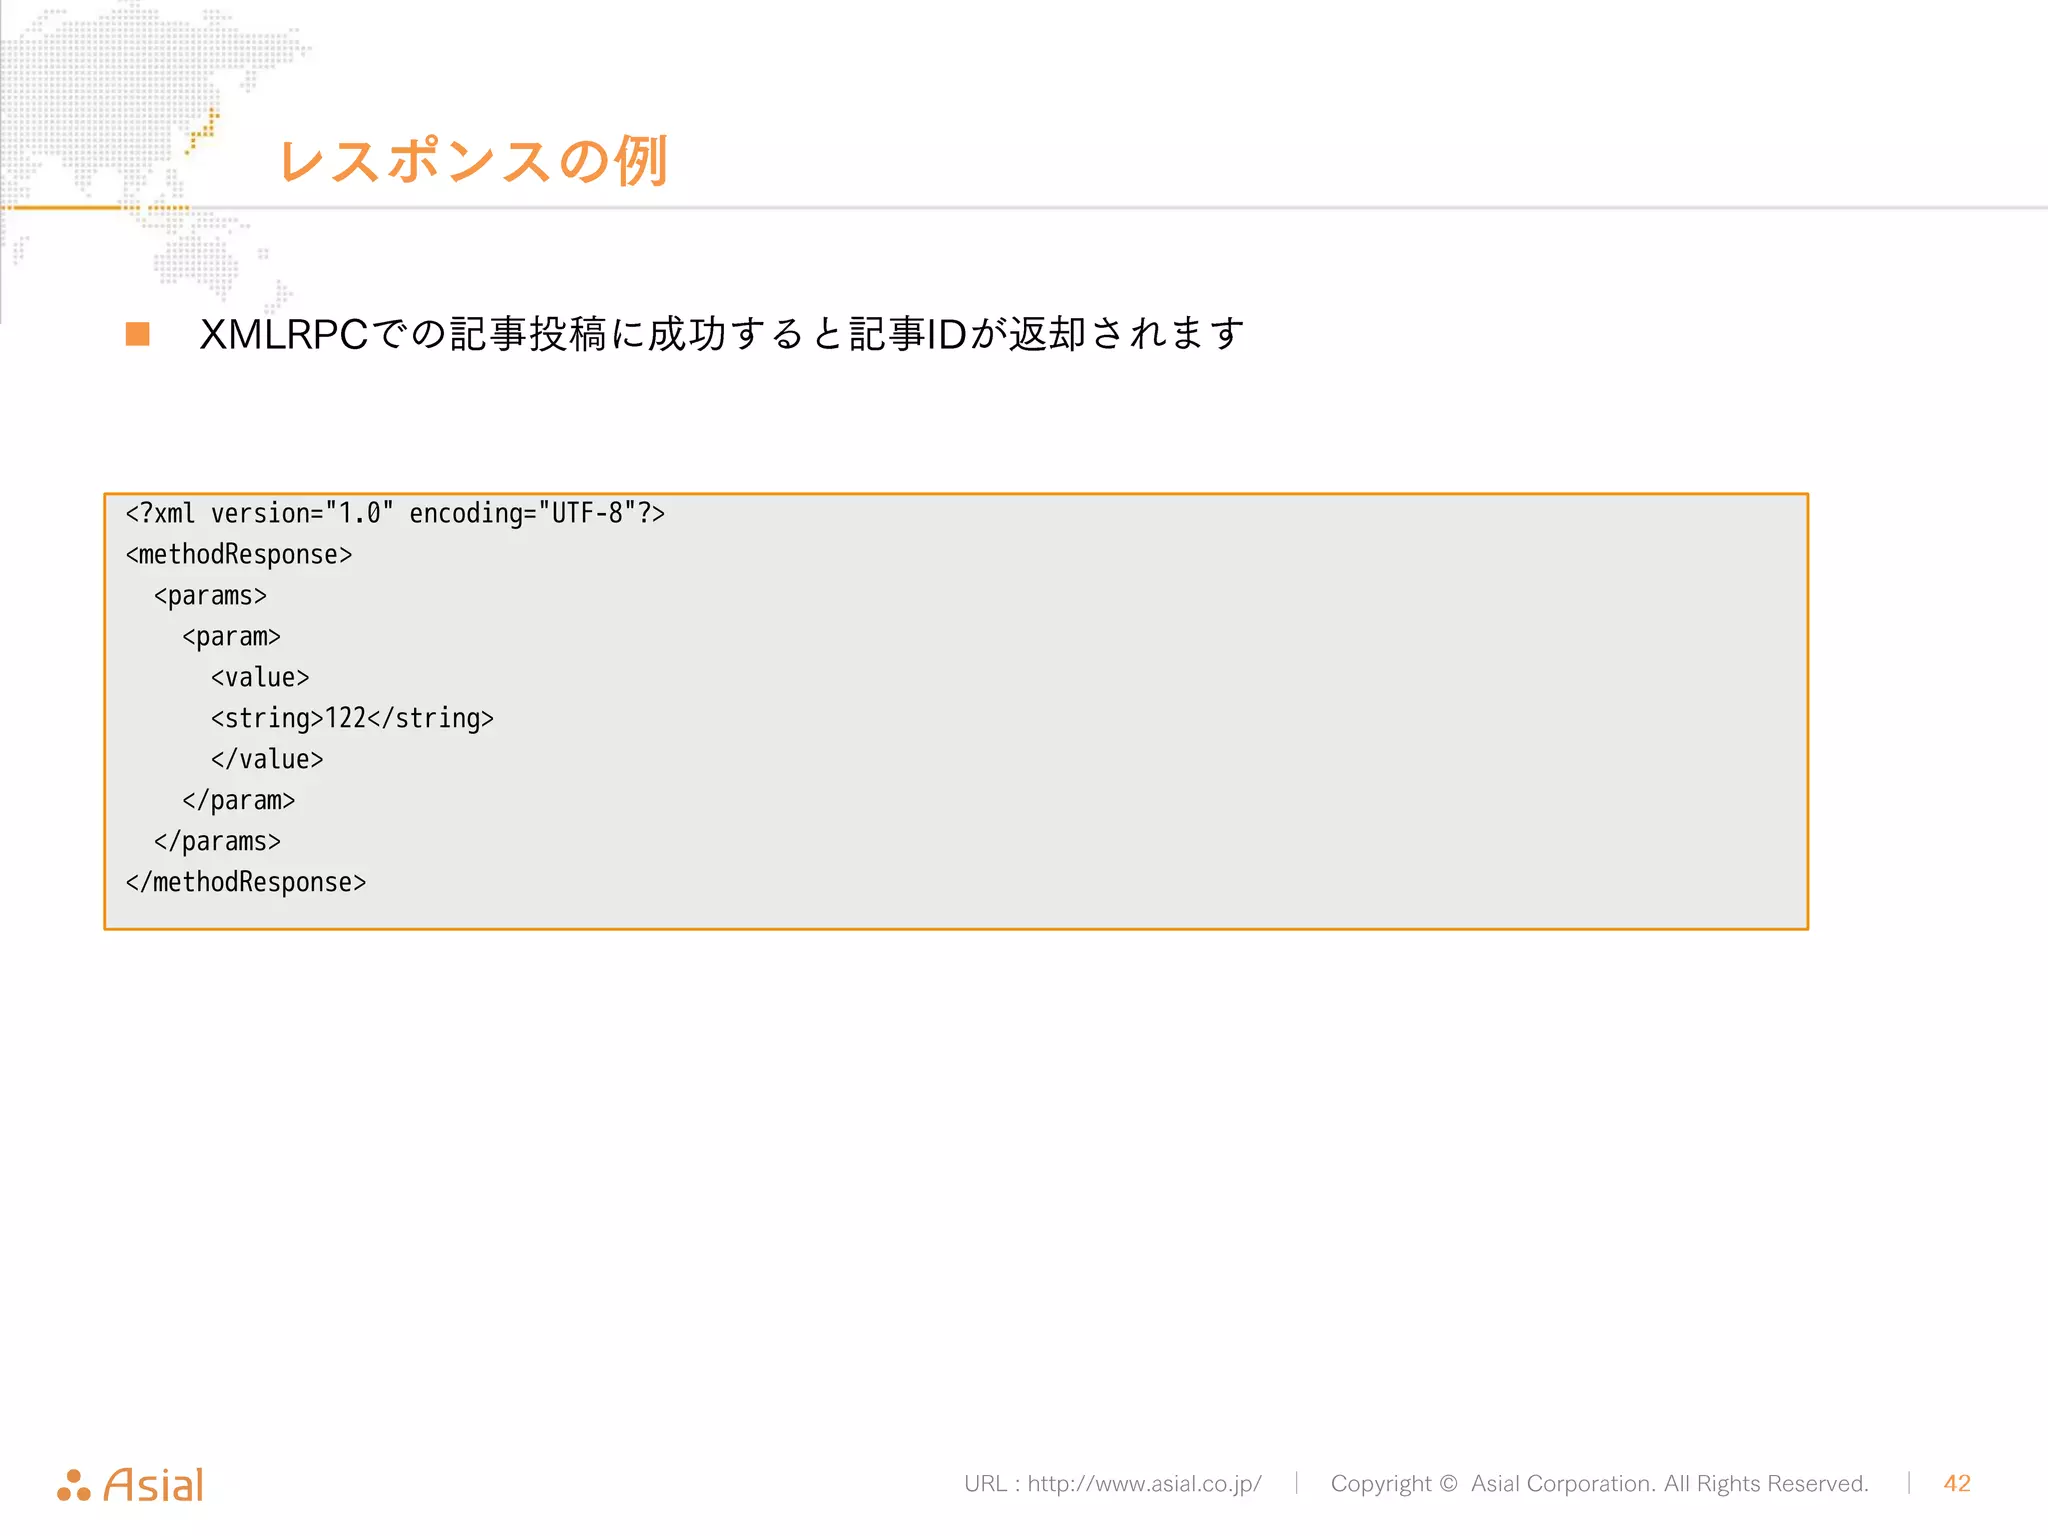Click the xml version declaration line
2048x1536 pixels.
tap(395, 514)
